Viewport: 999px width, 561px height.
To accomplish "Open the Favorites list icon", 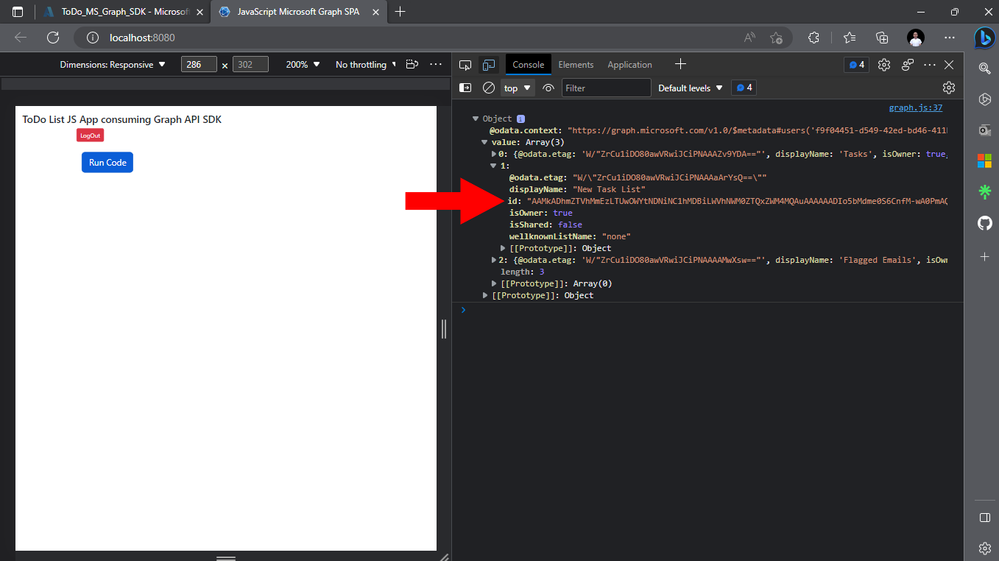I will coord(849,38).
